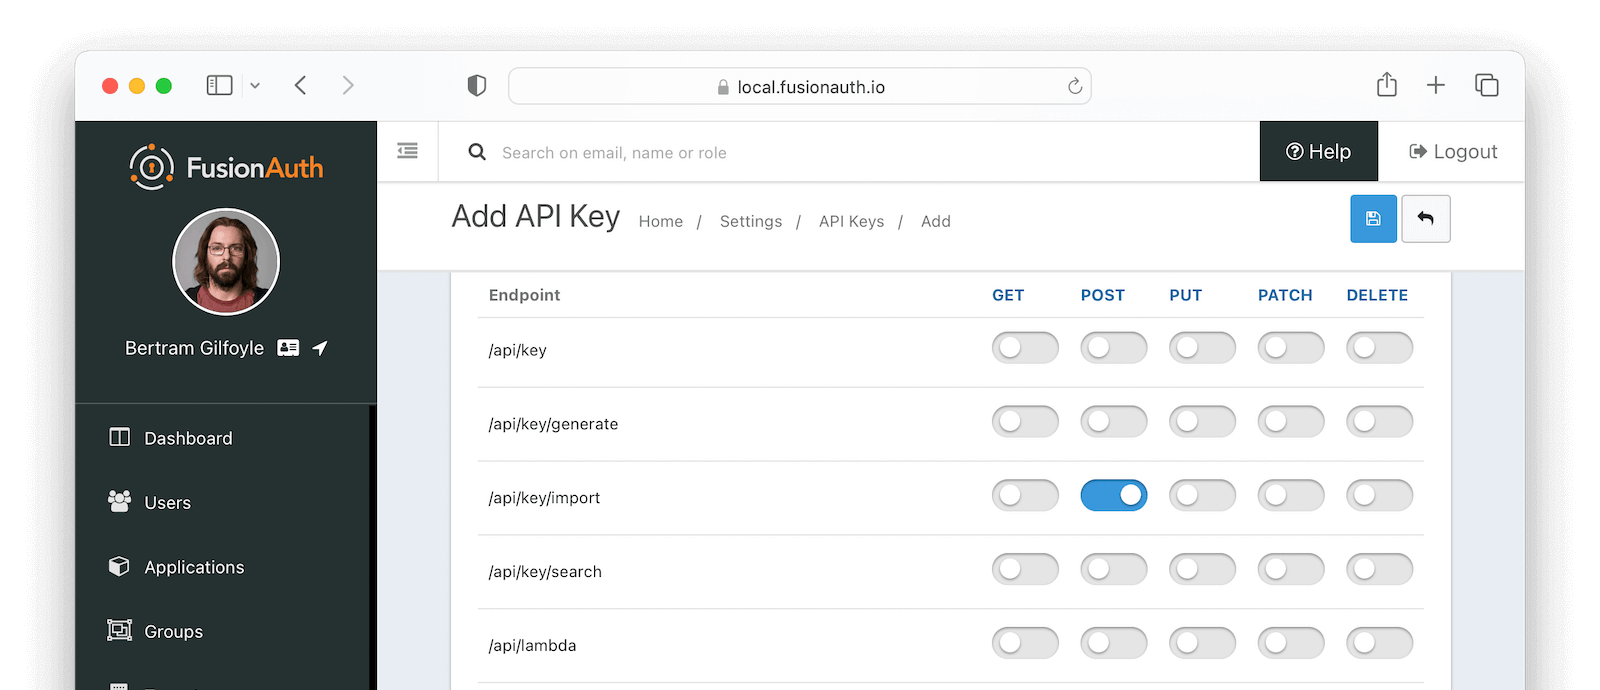This screenshot has width=1600, height=690.
Task: Go to Applications in the sidebar
Action: 194,567
